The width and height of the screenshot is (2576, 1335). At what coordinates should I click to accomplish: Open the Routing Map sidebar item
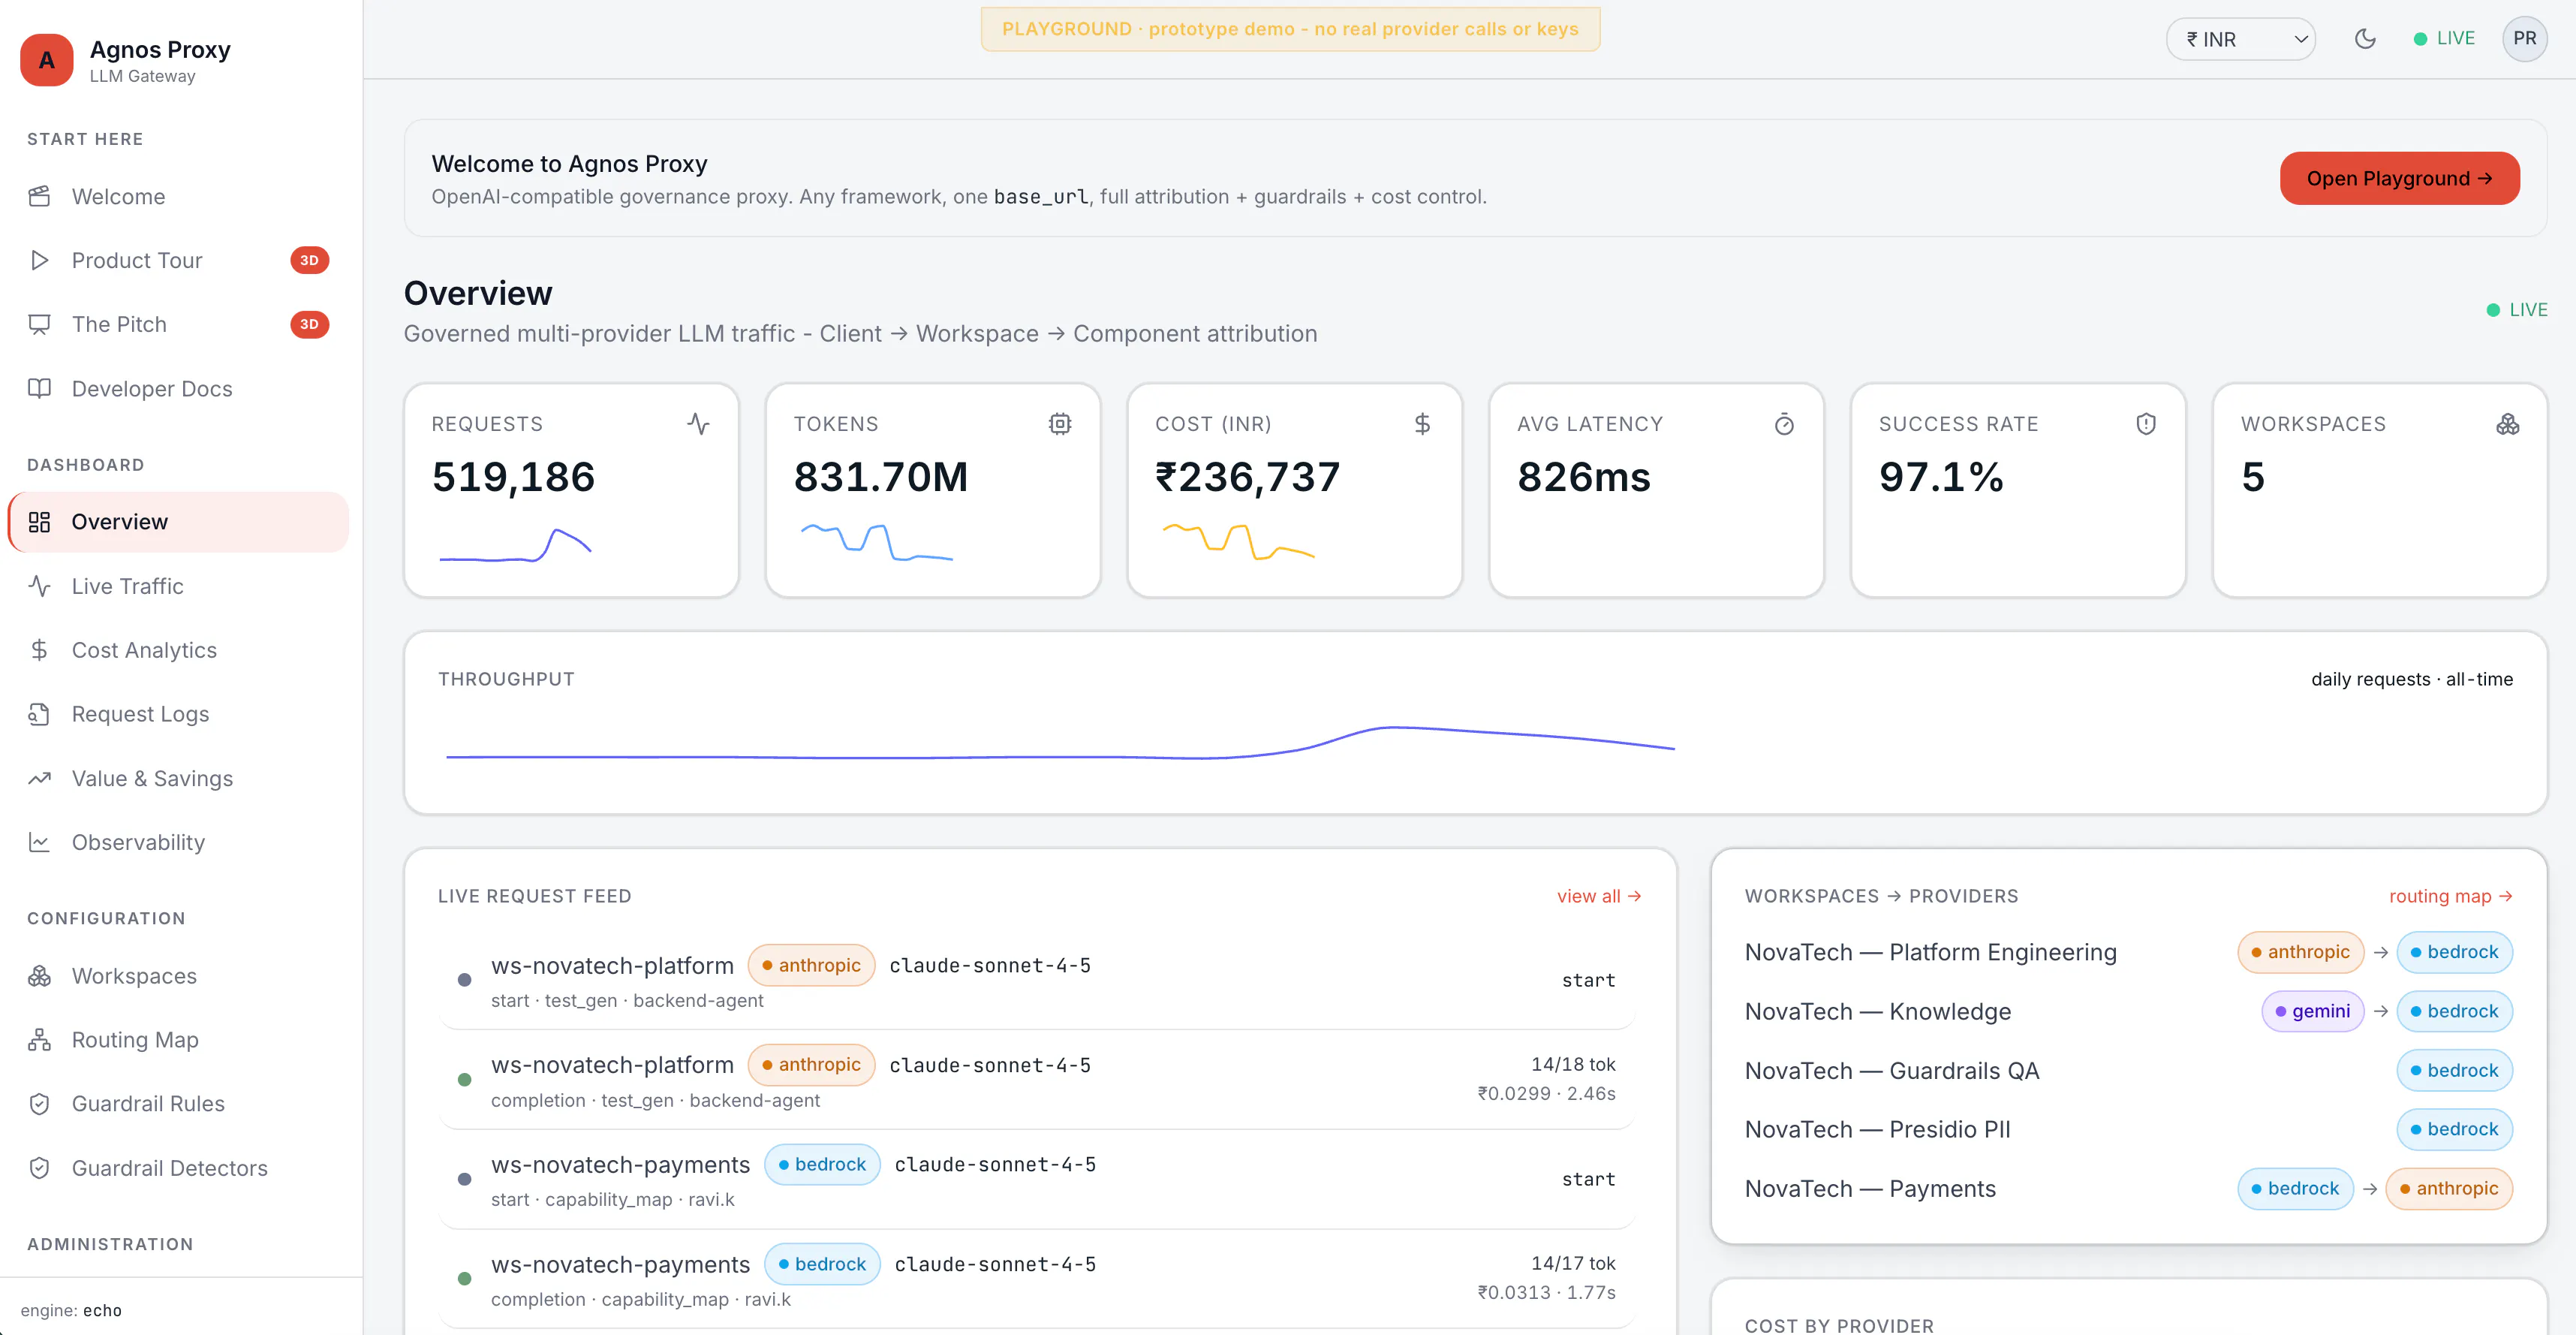pos(179,1040)
